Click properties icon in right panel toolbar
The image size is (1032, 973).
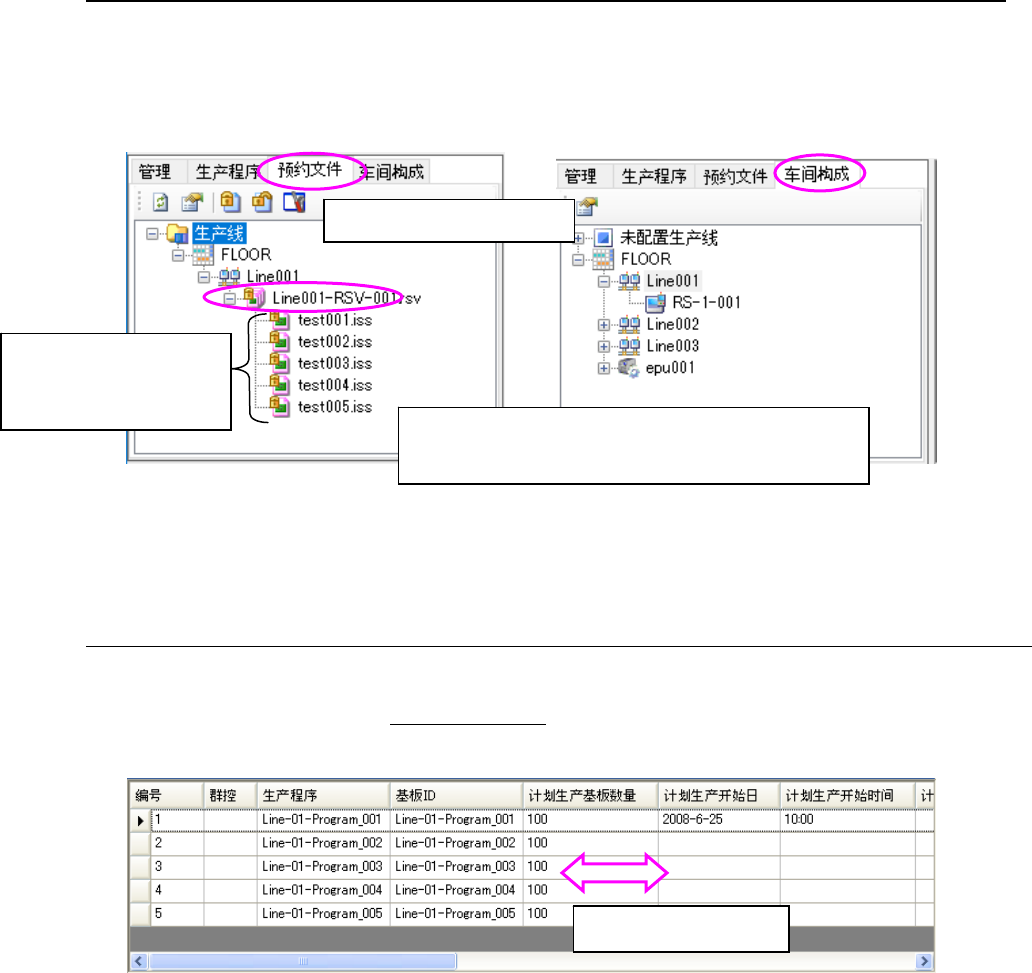click(587, 206)
